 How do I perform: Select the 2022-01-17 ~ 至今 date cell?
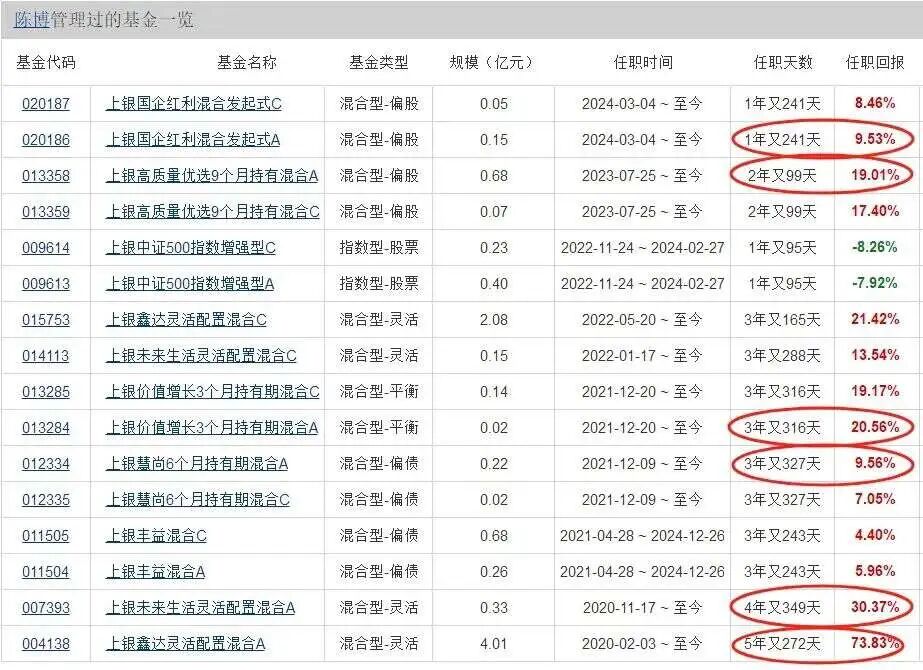click(x=642, y=356)
